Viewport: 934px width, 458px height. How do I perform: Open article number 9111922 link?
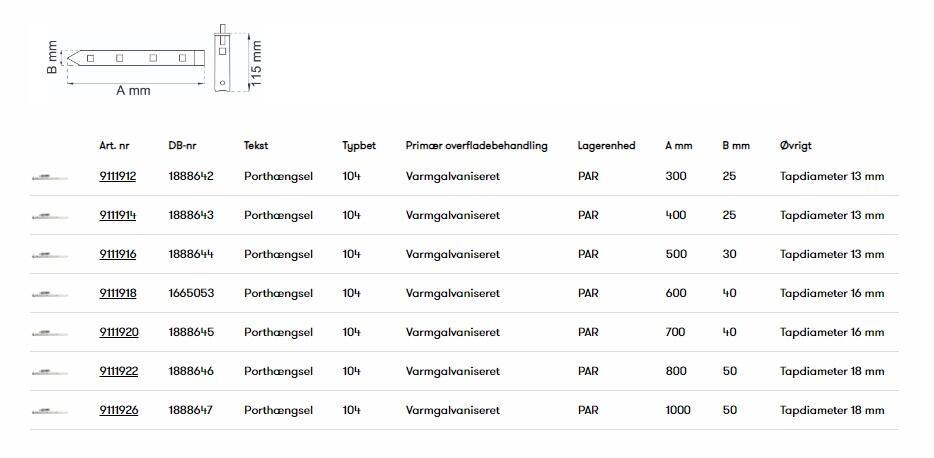(118, 371)
